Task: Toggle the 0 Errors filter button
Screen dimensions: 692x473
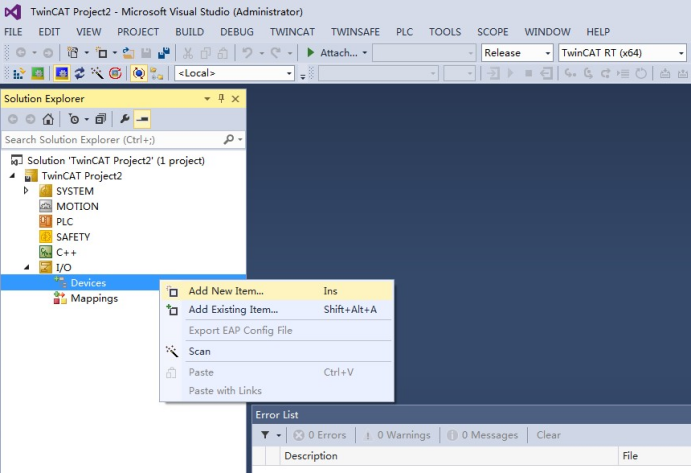Action: pos(320,435)
